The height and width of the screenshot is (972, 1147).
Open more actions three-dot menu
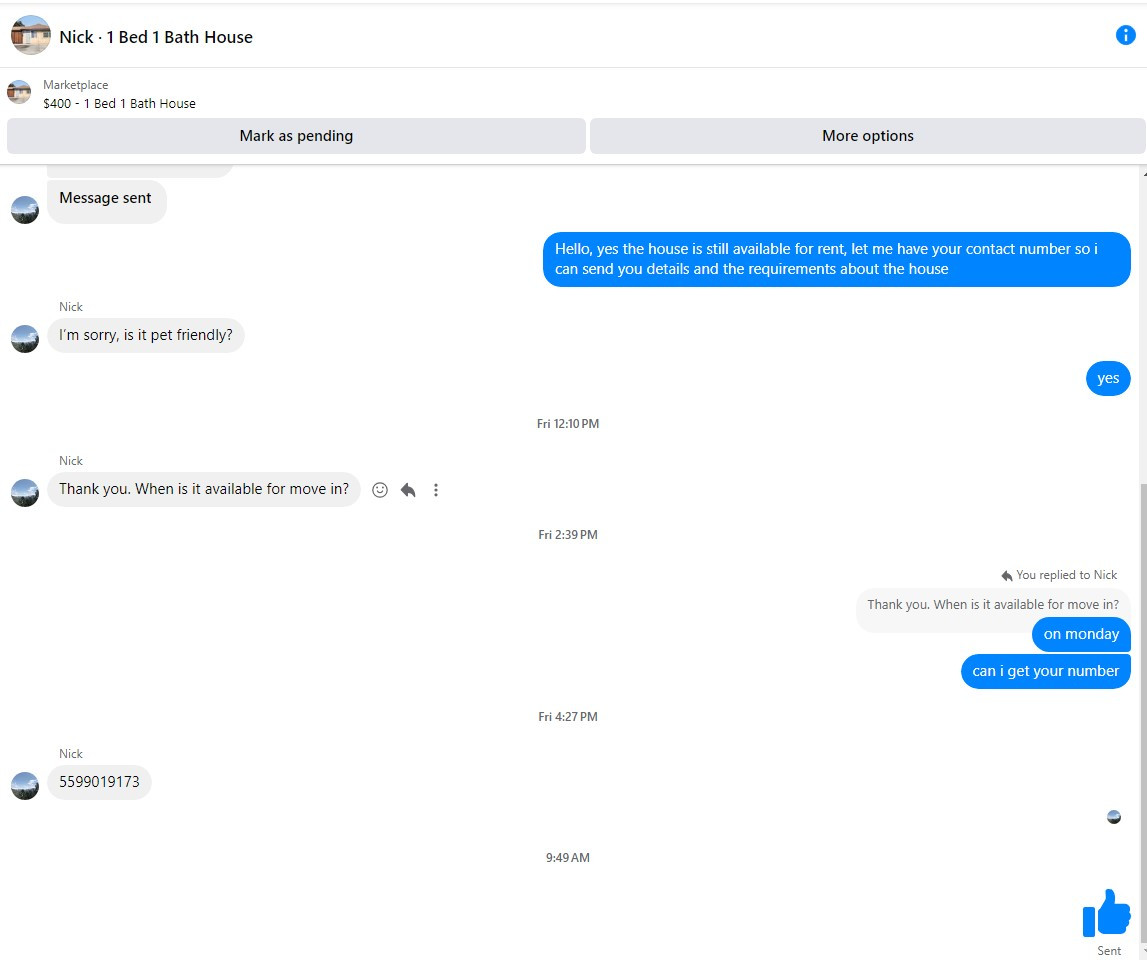436,490
